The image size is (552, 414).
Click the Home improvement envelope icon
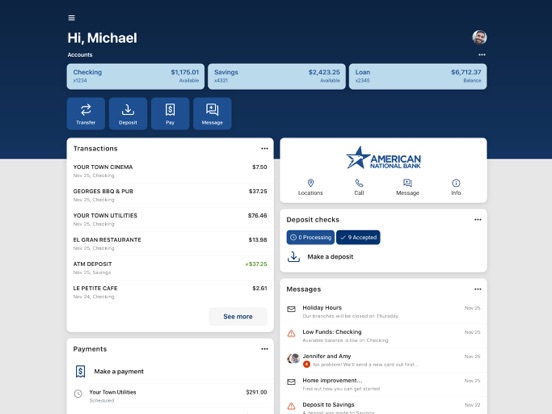point(291,382)
